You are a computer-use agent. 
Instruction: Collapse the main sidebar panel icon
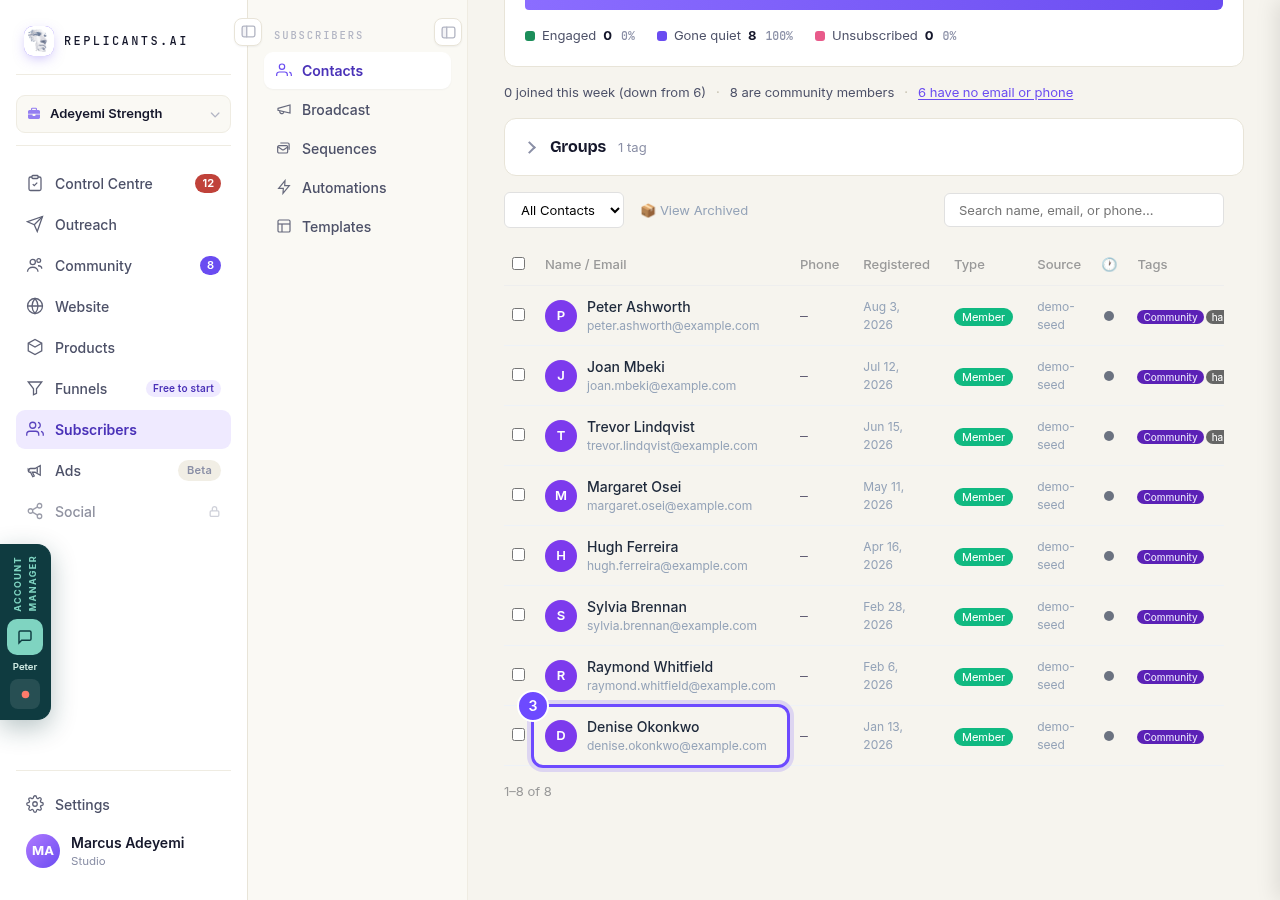[x=248, y=32]
